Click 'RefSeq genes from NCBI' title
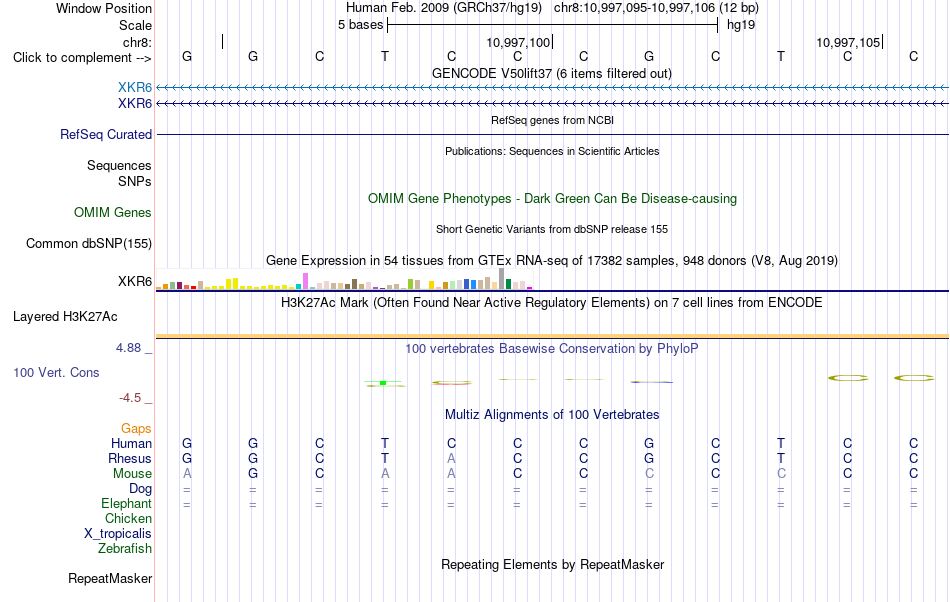 point(552,120)
